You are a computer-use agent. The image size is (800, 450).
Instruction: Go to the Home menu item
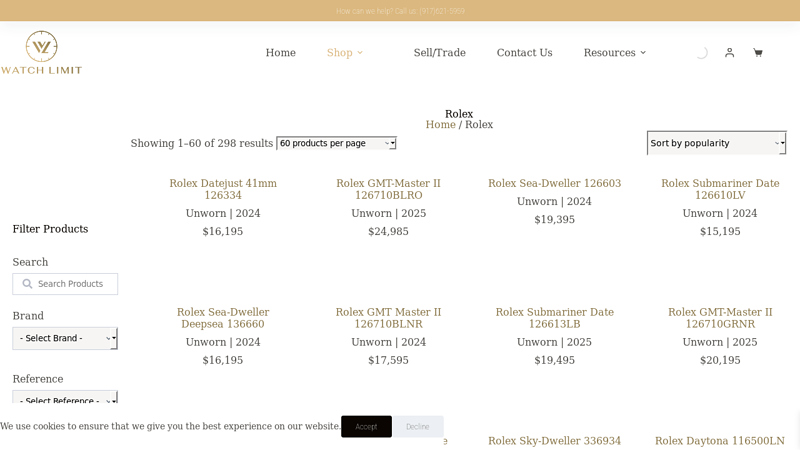[x=280, y=53]
